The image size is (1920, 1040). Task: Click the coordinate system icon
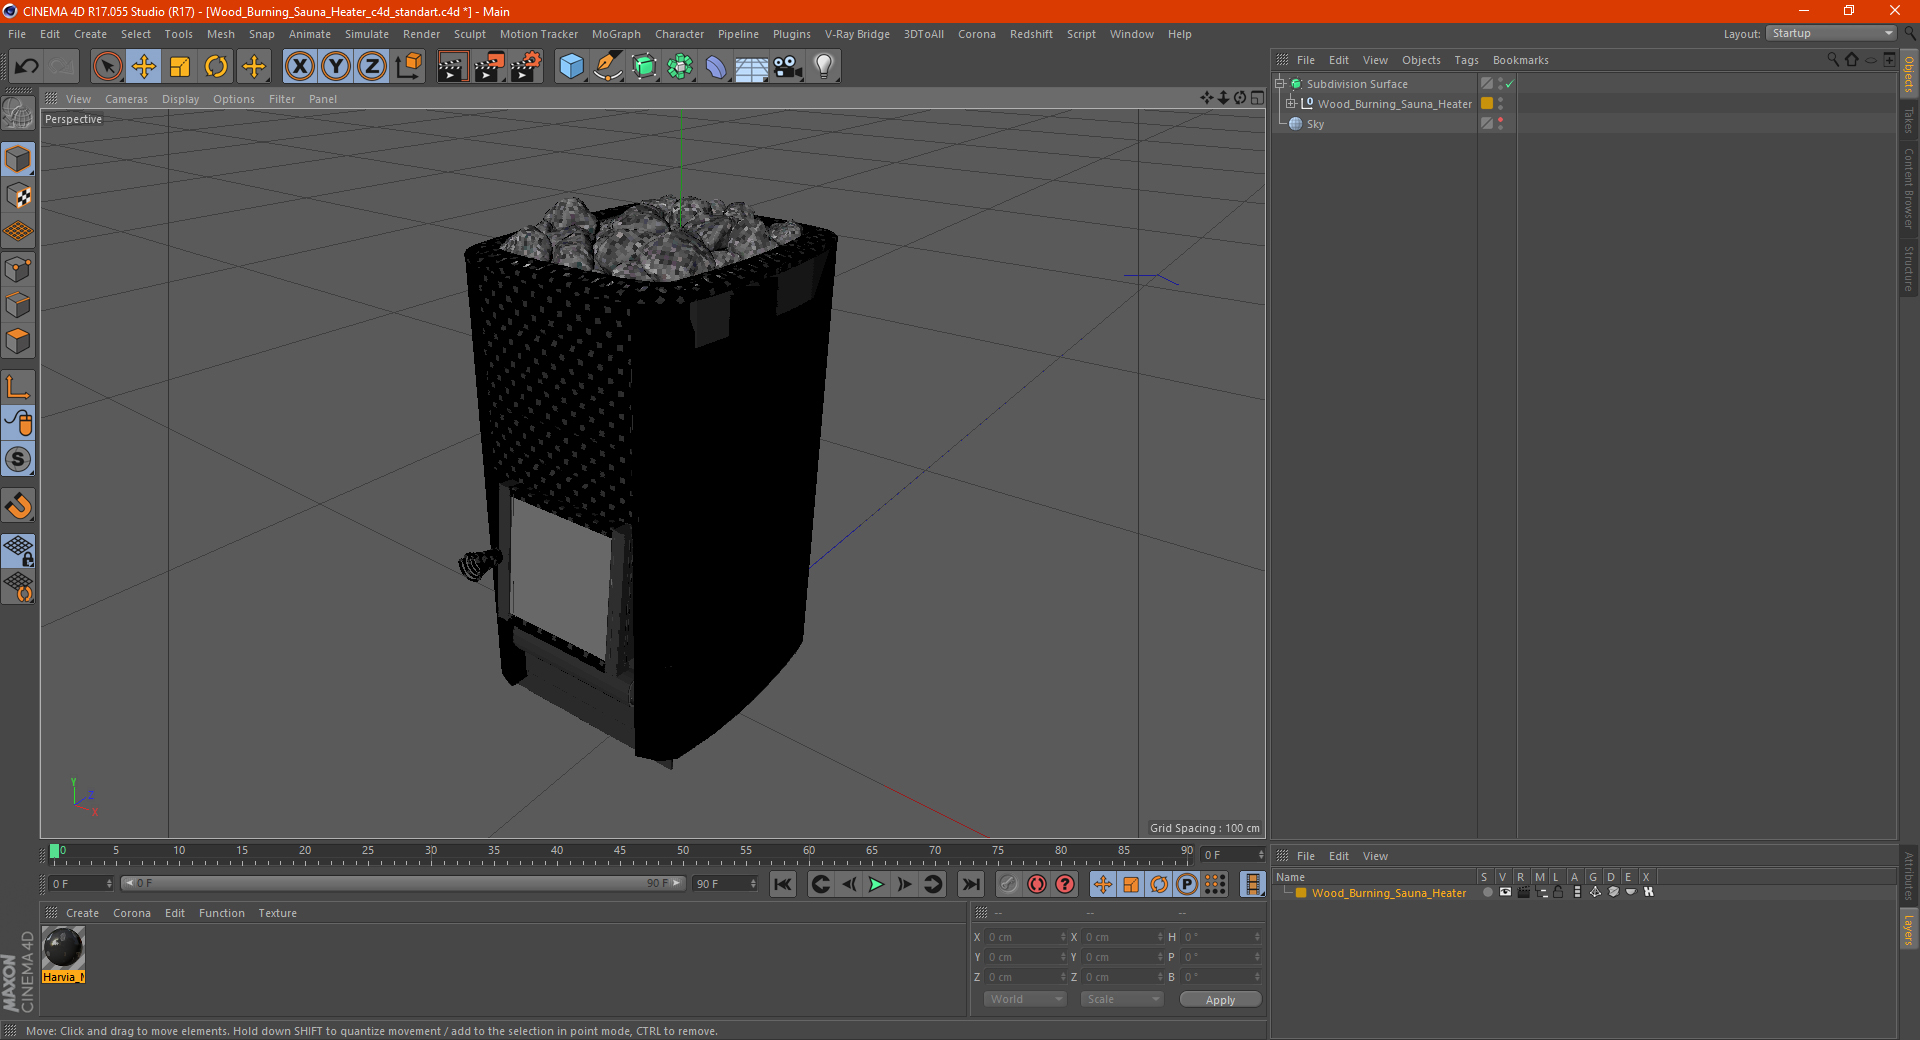pyautogui.click(x=408, y=67)
